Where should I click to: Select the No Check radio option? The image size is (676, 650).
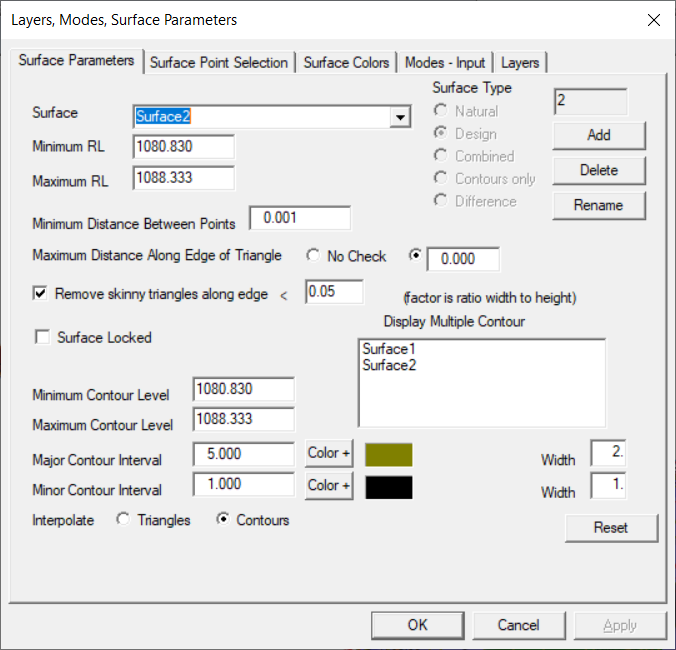point(314,256)
